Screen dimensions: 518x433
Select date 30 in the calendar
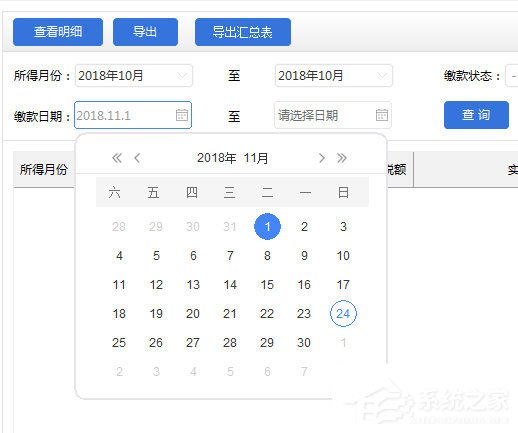tap(304, 343)
